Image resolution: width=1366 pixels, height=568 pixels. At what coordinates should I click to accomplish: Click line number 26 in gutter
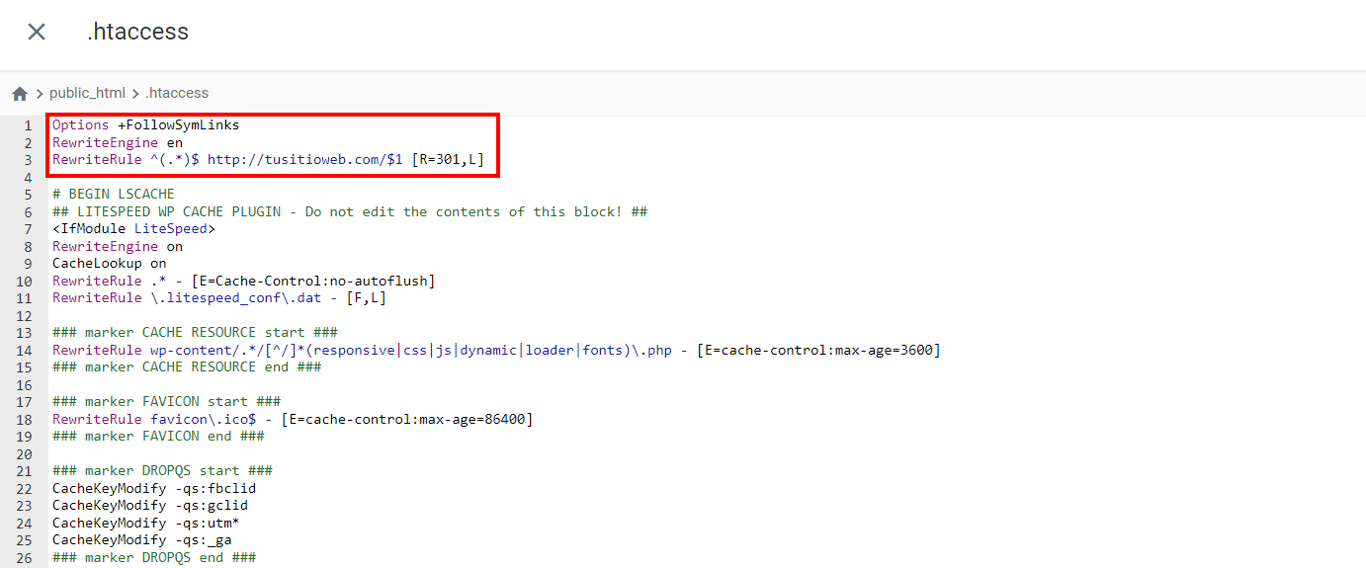click(26, 557)
